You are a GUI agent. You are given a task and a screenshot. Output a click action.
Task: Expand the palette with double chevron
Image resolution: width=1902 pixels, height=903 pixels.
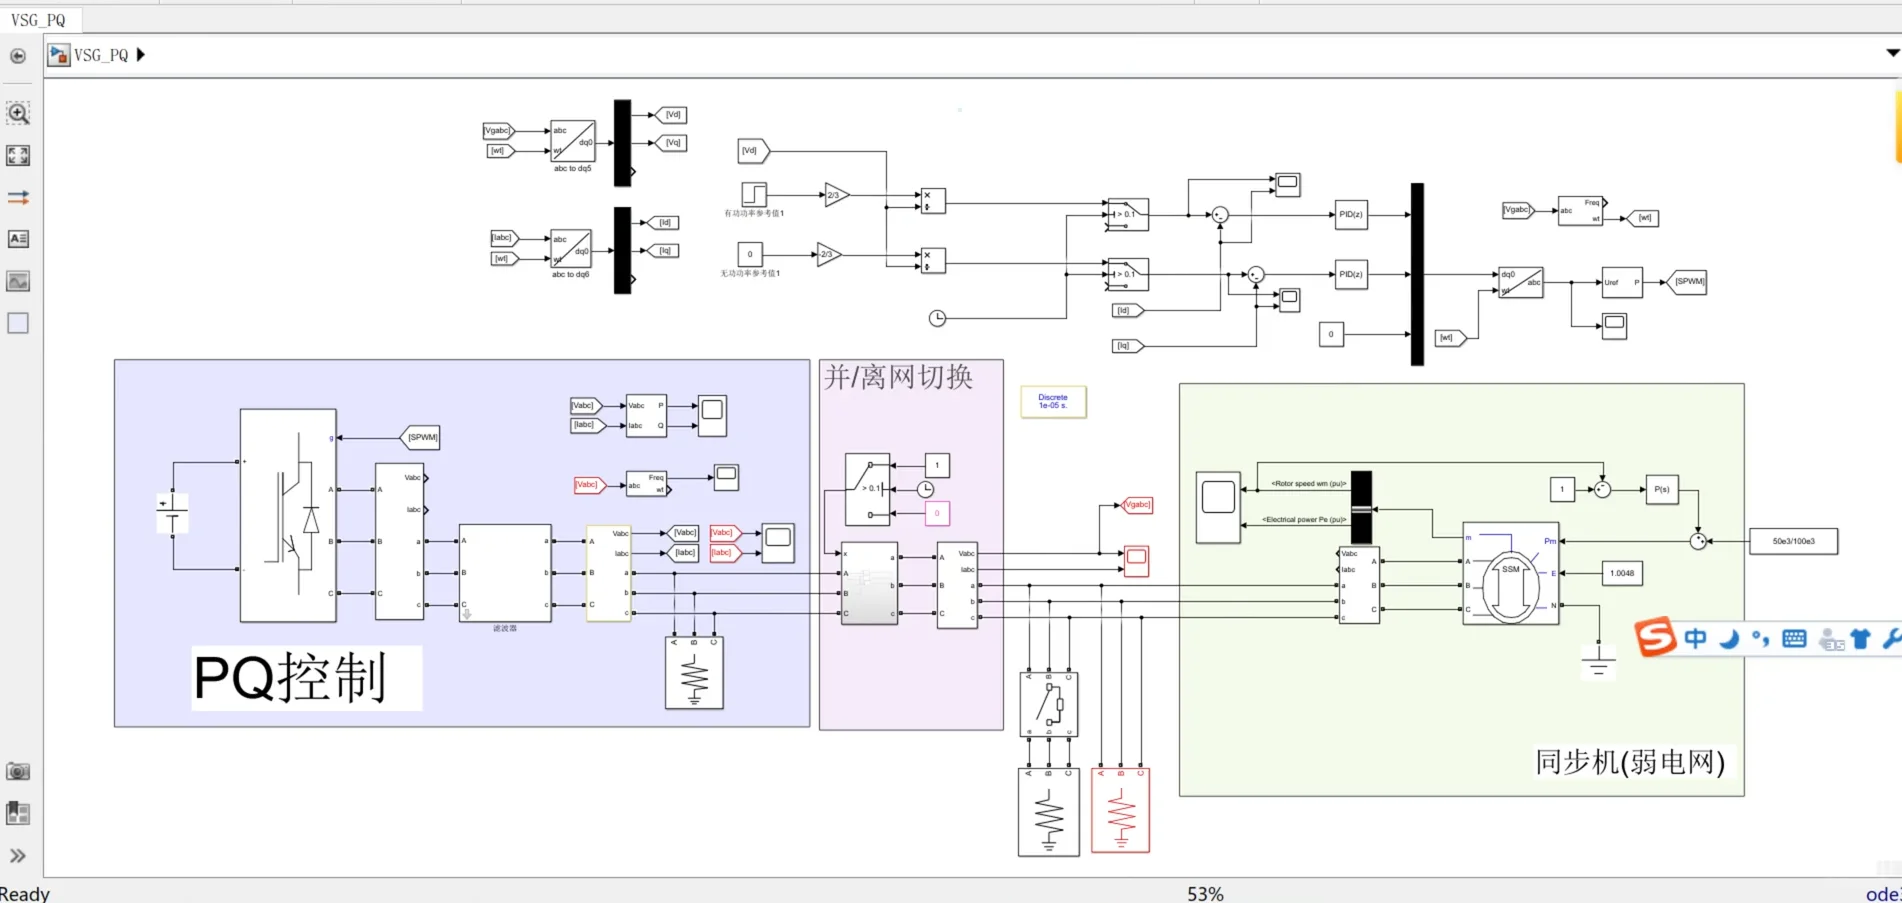[x=18, y=856]
